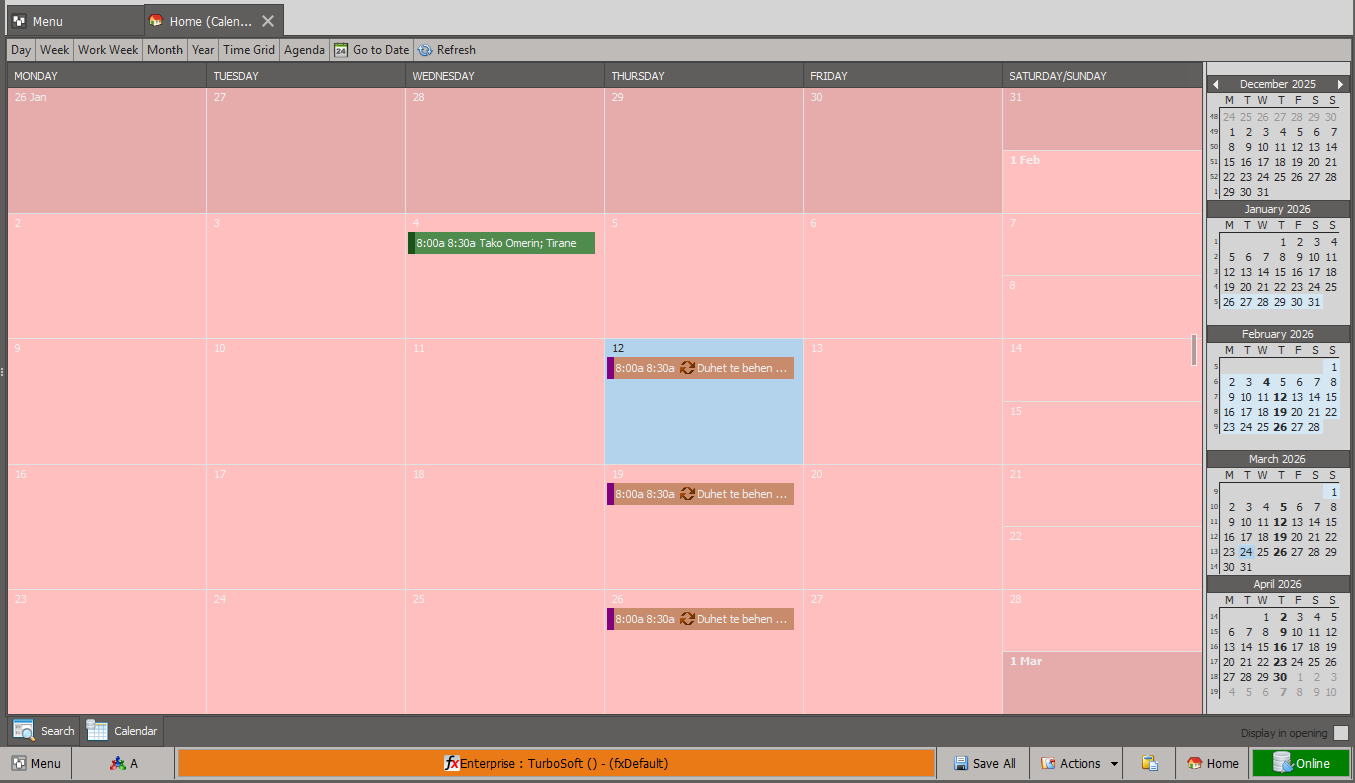Click the clipboard icon beside Actions
Image resolution: width=1355 pixels, height=783 pixels.
pos(1149,763)
